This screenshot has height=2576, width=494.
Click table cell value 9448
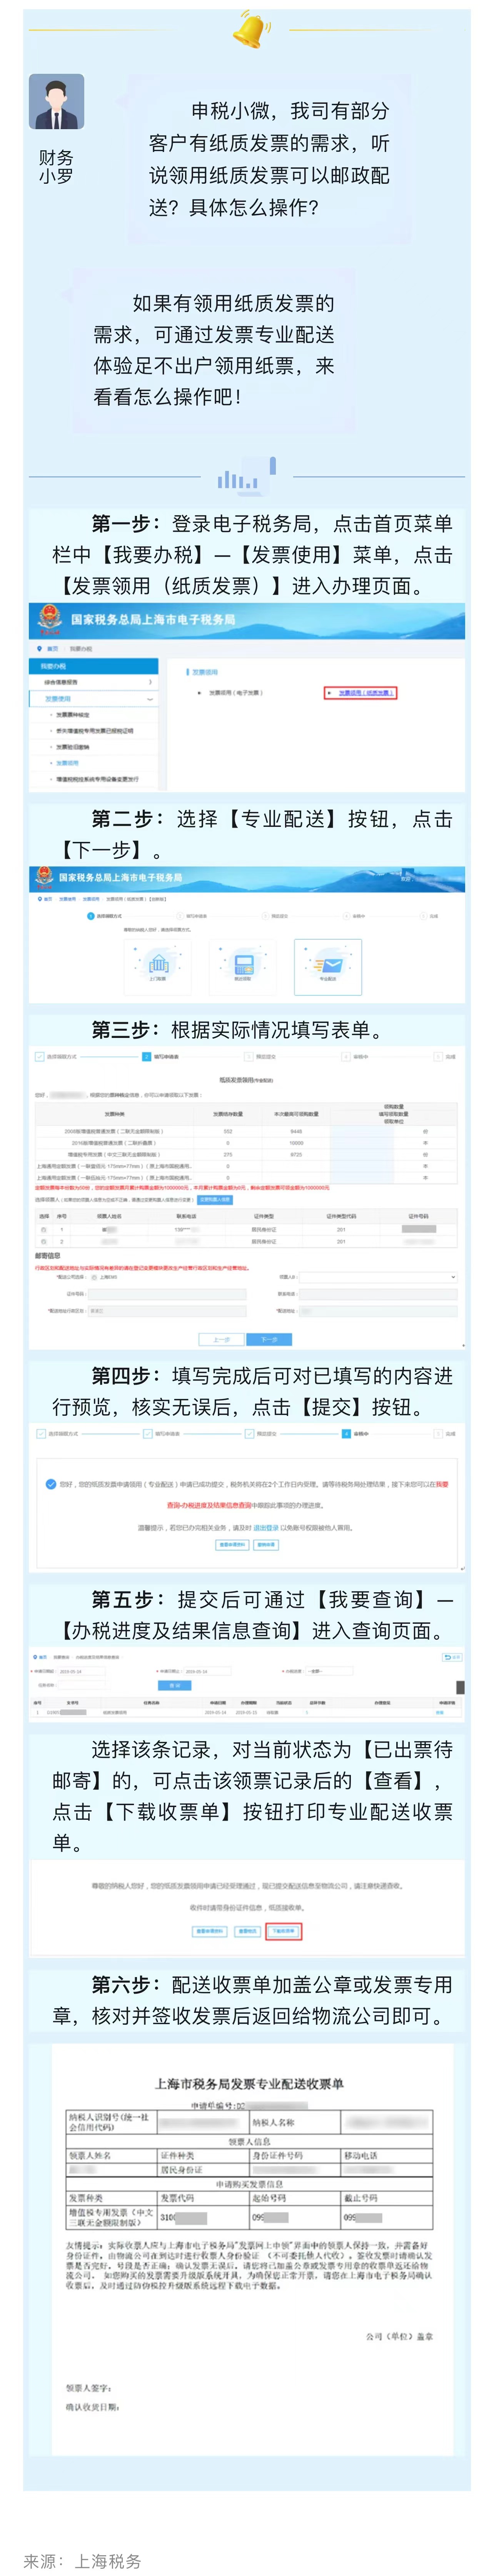[x=296, y=1132]
